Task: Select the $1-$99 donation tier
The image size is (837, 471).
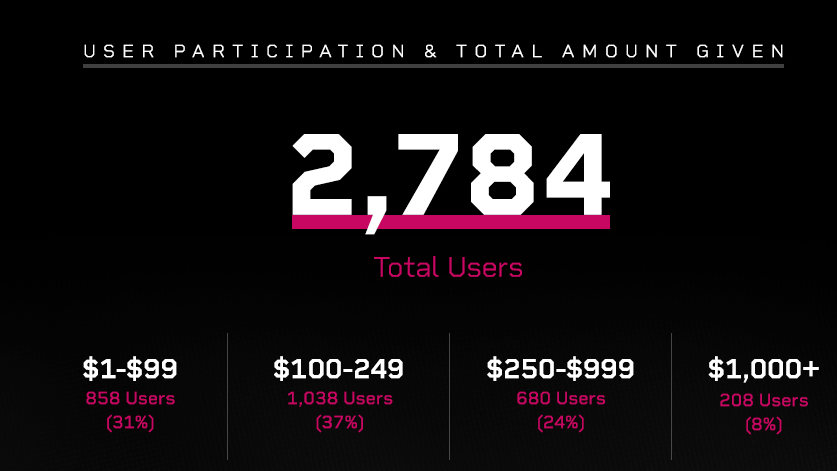Action: coord(130,369)
